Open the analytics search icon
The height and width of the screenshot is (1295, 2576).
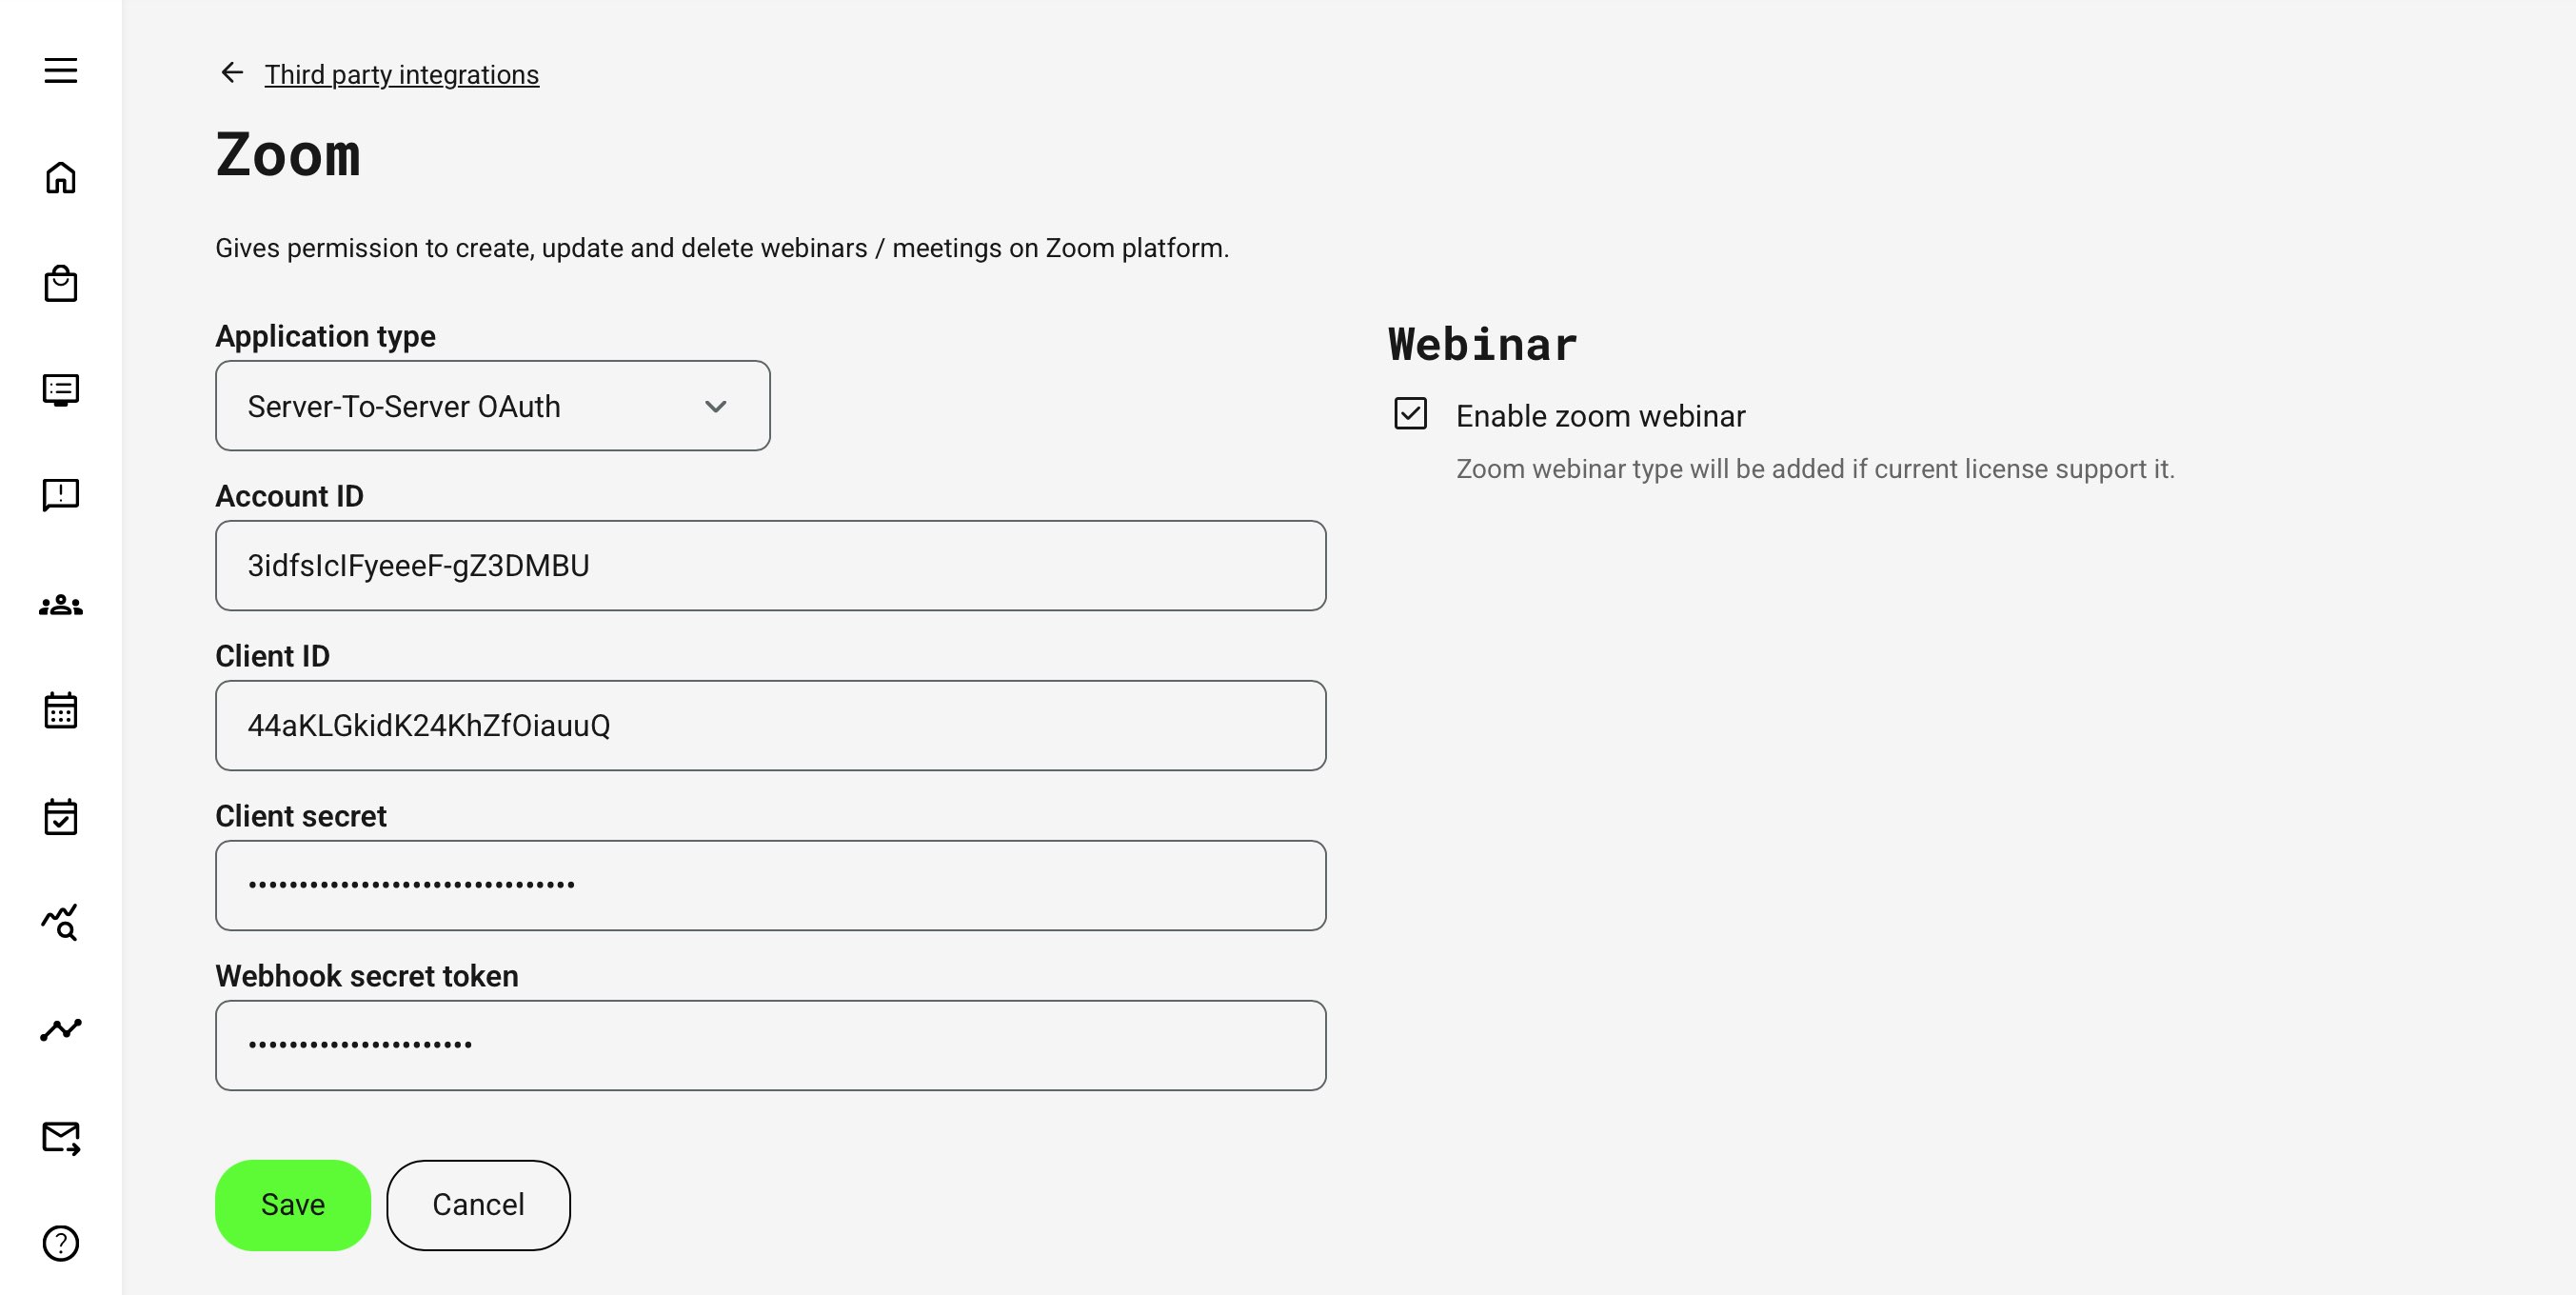[60, 922]
